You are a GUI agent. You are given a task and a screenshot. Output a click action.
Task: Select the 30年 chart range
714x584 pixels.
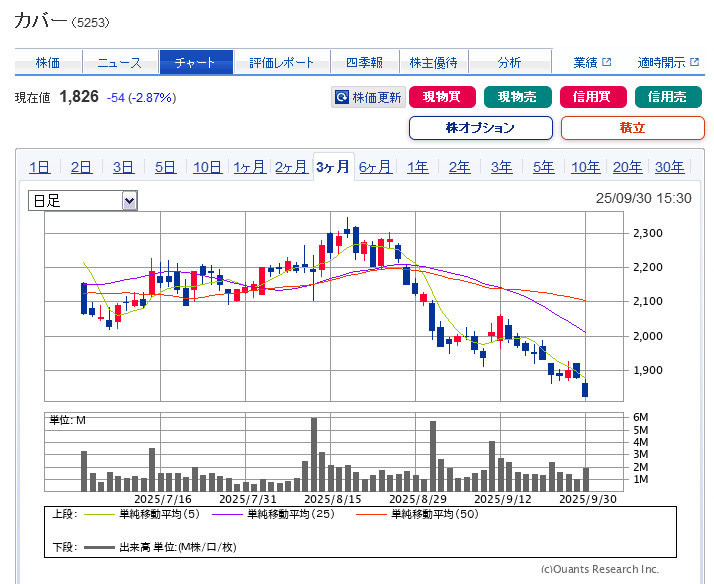coord(669,167)
